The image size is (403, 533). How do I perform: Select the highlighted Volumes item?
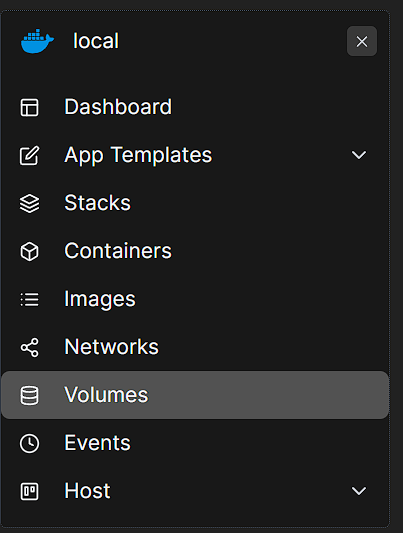tap(195, 395)
